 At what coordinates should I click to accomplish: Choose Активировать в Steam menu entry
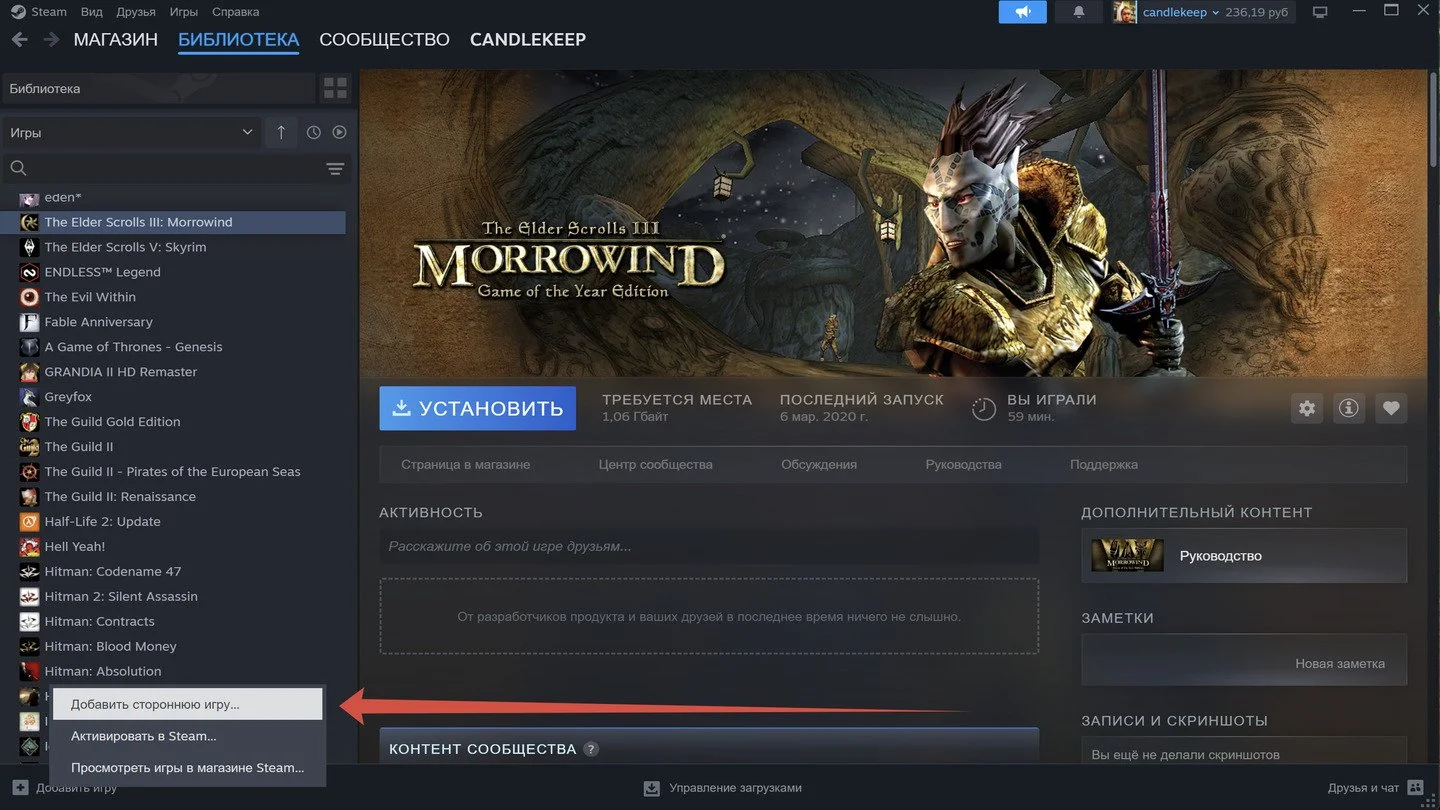coord(187,736)
